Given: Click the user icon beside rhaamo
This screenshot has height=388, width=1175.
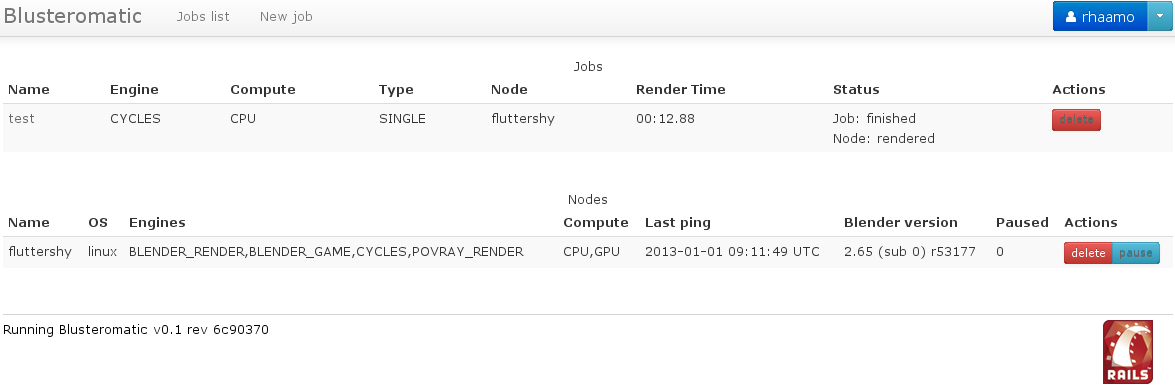Looking at the screenshot, I should pyautogui.click(x=1071, y=16).
